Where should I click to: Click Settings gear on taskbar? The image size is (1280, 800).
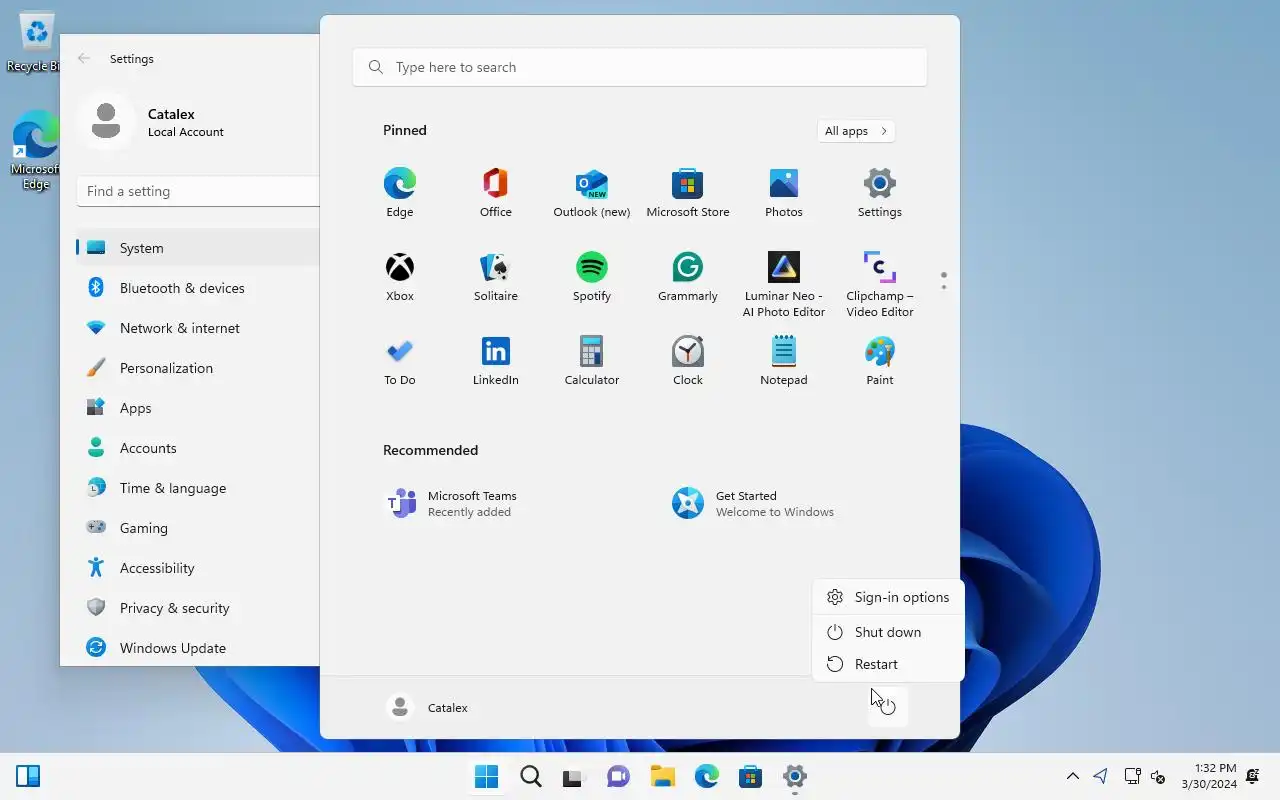click(794, 776)
